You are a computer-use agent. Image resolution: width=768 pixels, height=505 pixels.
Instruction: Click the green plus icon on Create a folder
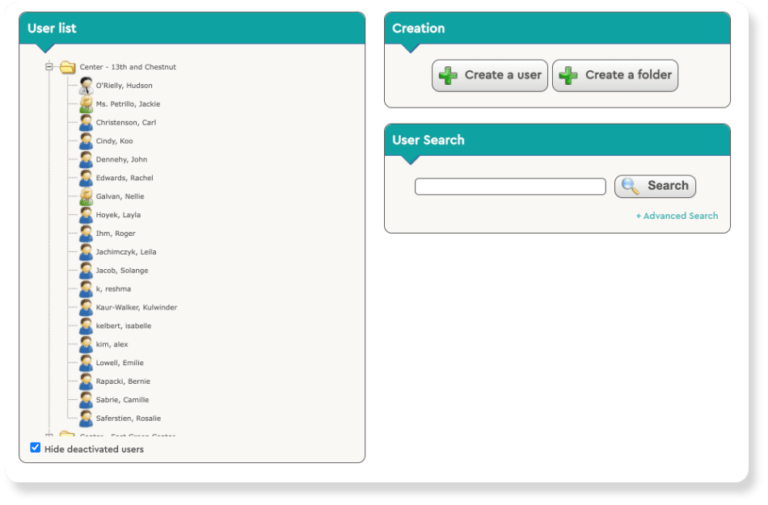(x=568, y=76)
